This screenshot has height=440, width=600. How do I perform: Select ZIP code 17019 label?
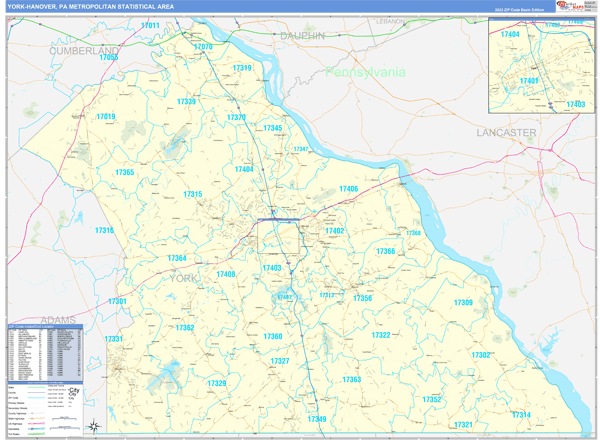[x=106, y=117]
